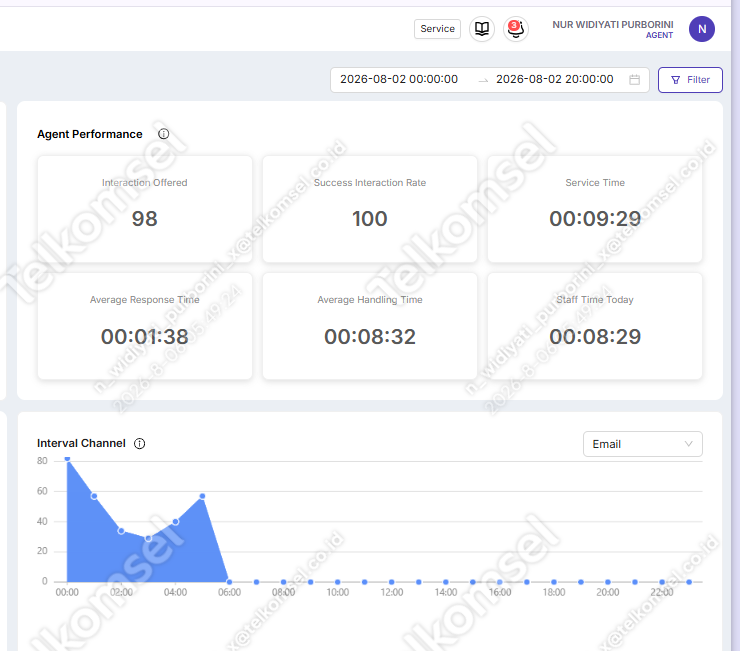
Task: Click the Average Handling Time label
Action: (x=370, y=300)
